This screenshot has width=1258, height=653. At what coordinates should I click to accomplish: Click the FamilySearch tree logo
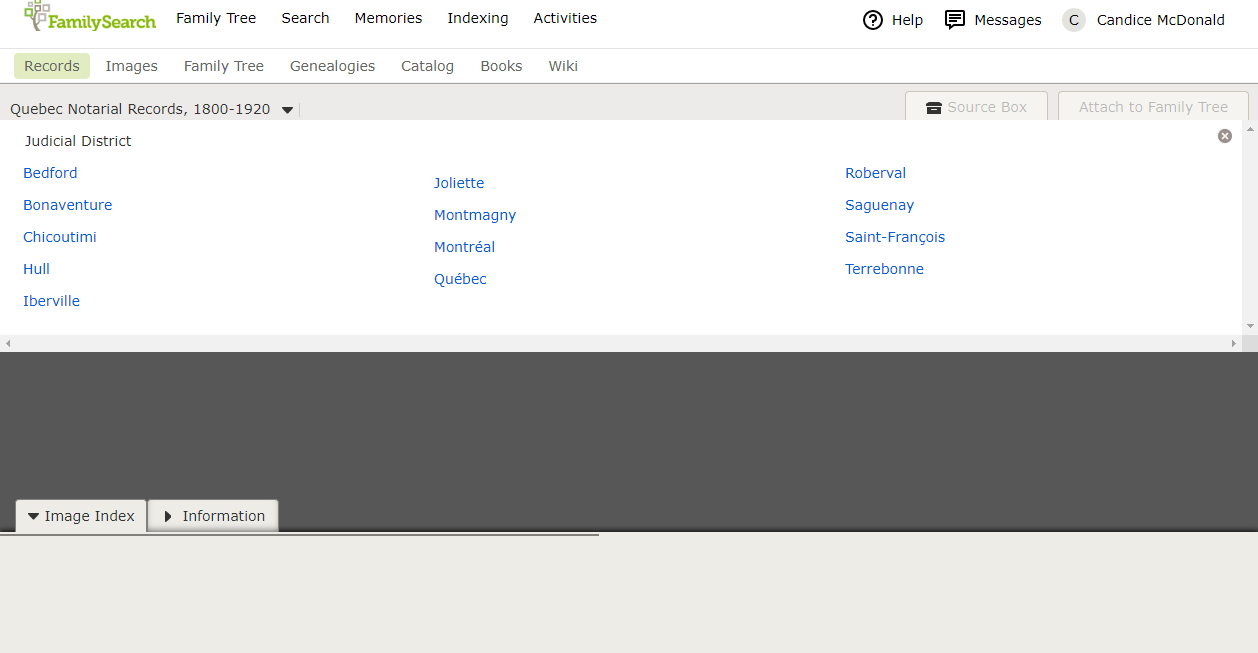click(38, 15)
